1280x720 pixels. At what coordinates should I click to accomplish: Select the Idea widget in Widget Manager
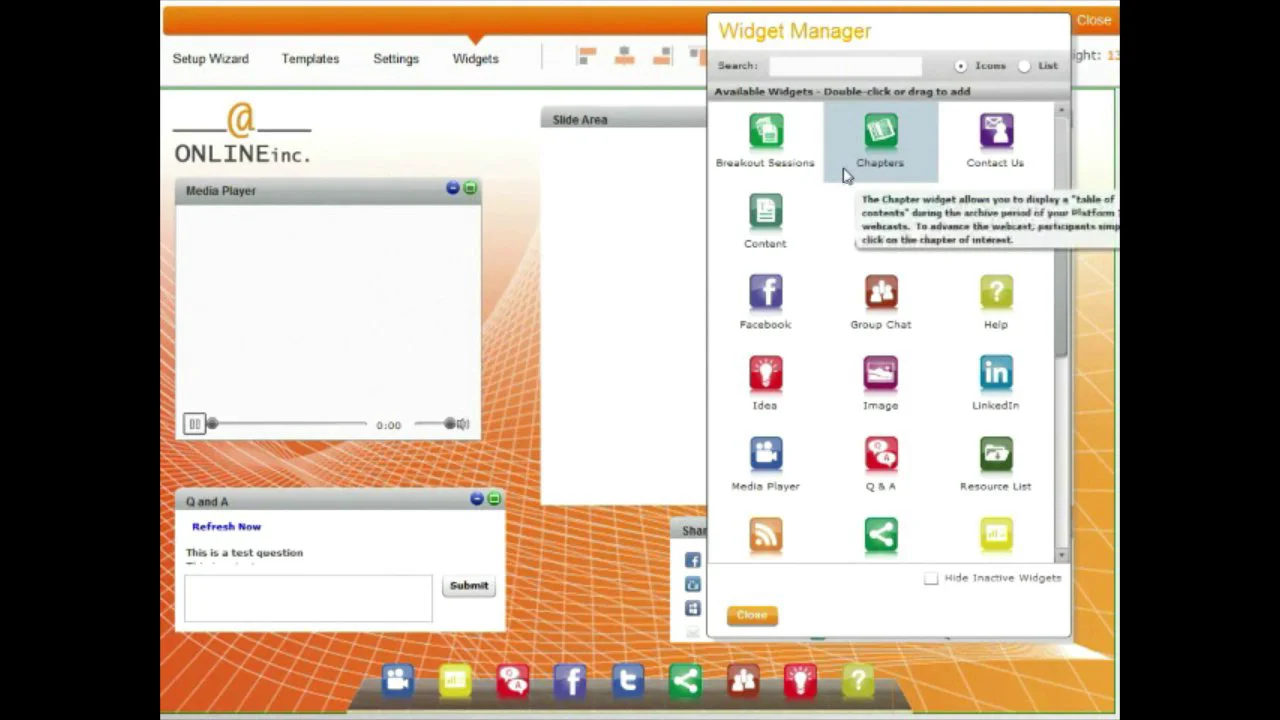click(x=766, y=374)
